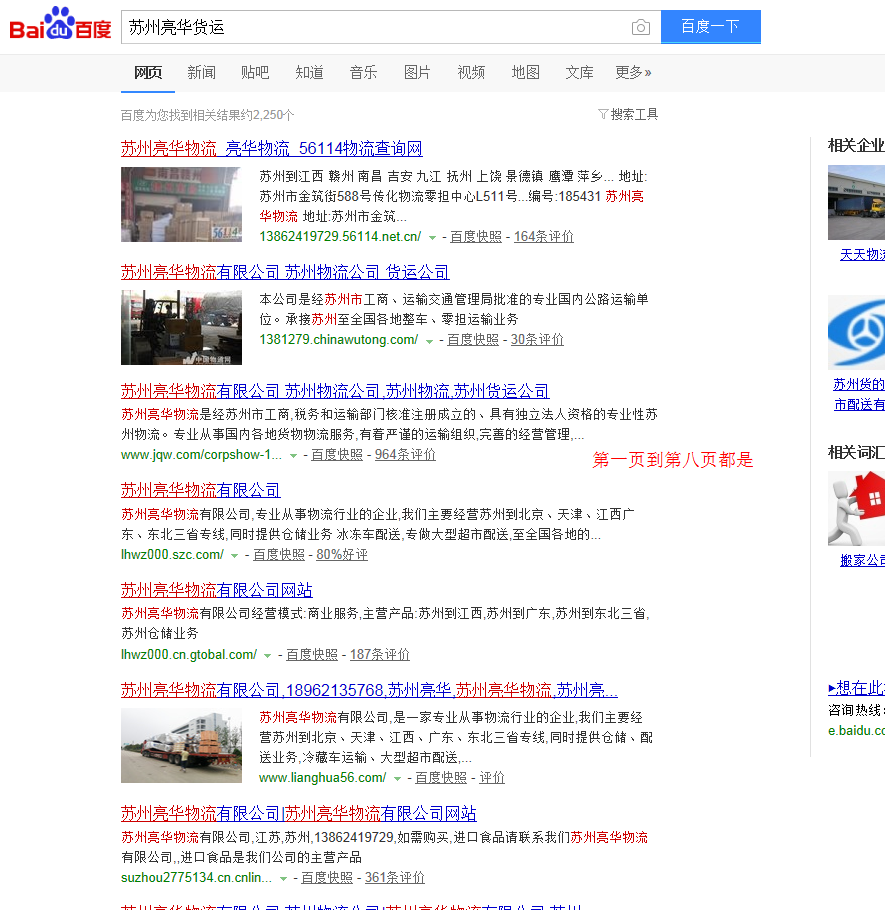The height and width of the screenshot is (910, 885).
Task: Expand arrow next to suzhou2775134.cn.cnlin...
Action: 283,879
